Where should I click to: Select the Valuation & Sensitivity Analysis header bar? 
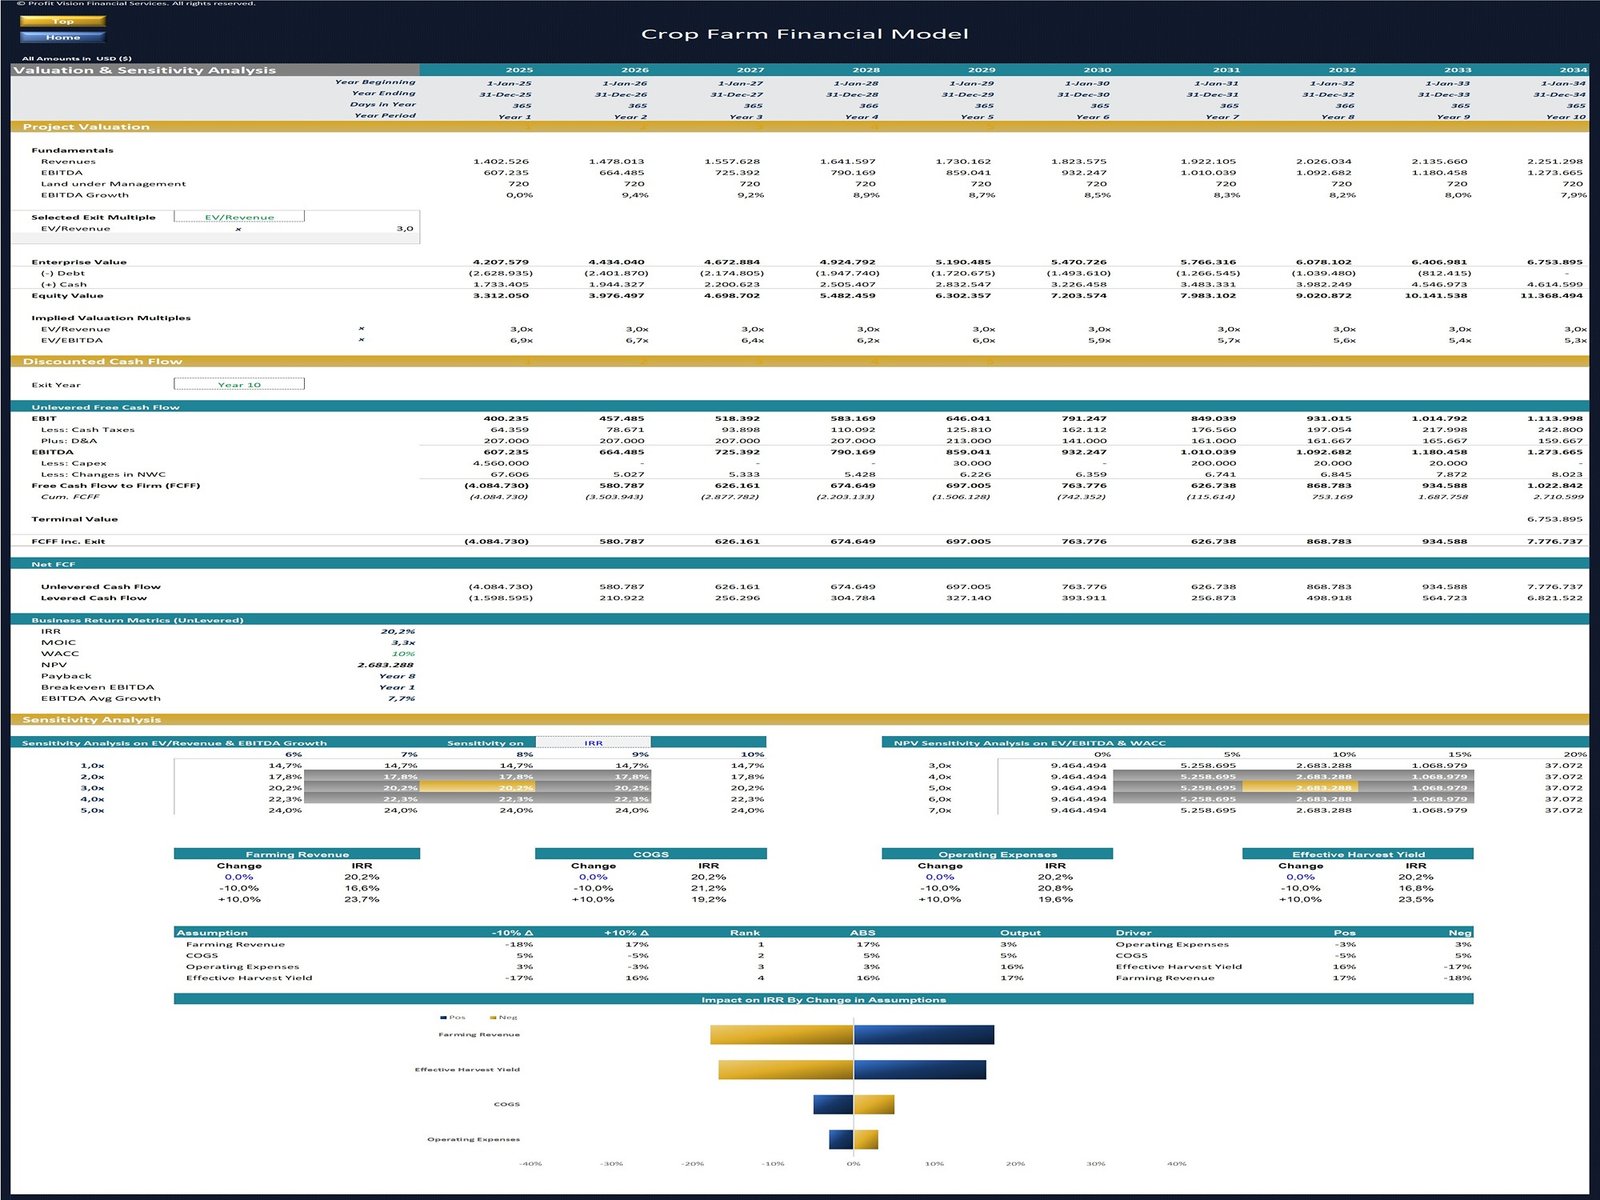tap(145, 71)
